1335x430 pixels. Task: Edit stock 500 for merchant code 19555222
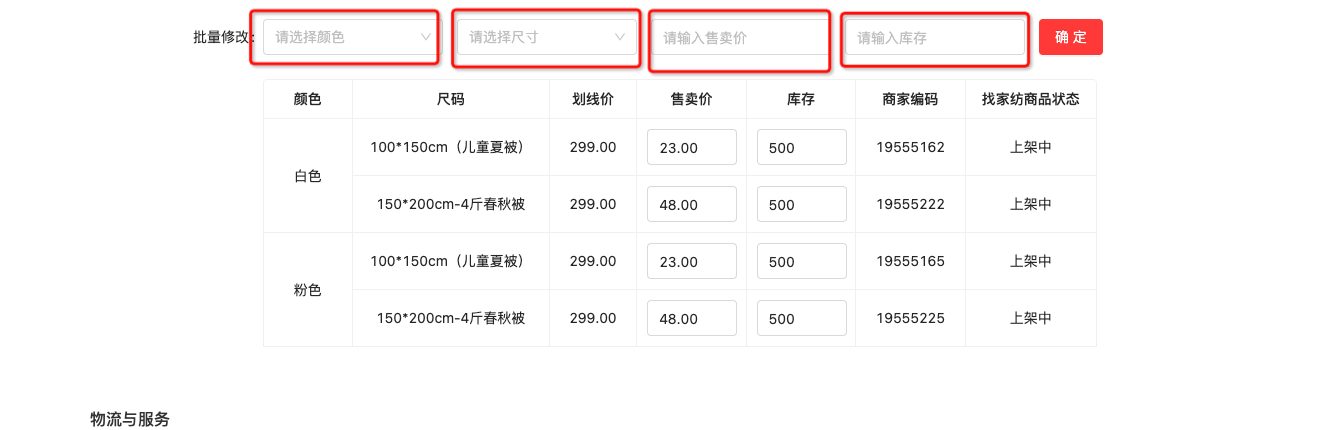pos(802,204)
